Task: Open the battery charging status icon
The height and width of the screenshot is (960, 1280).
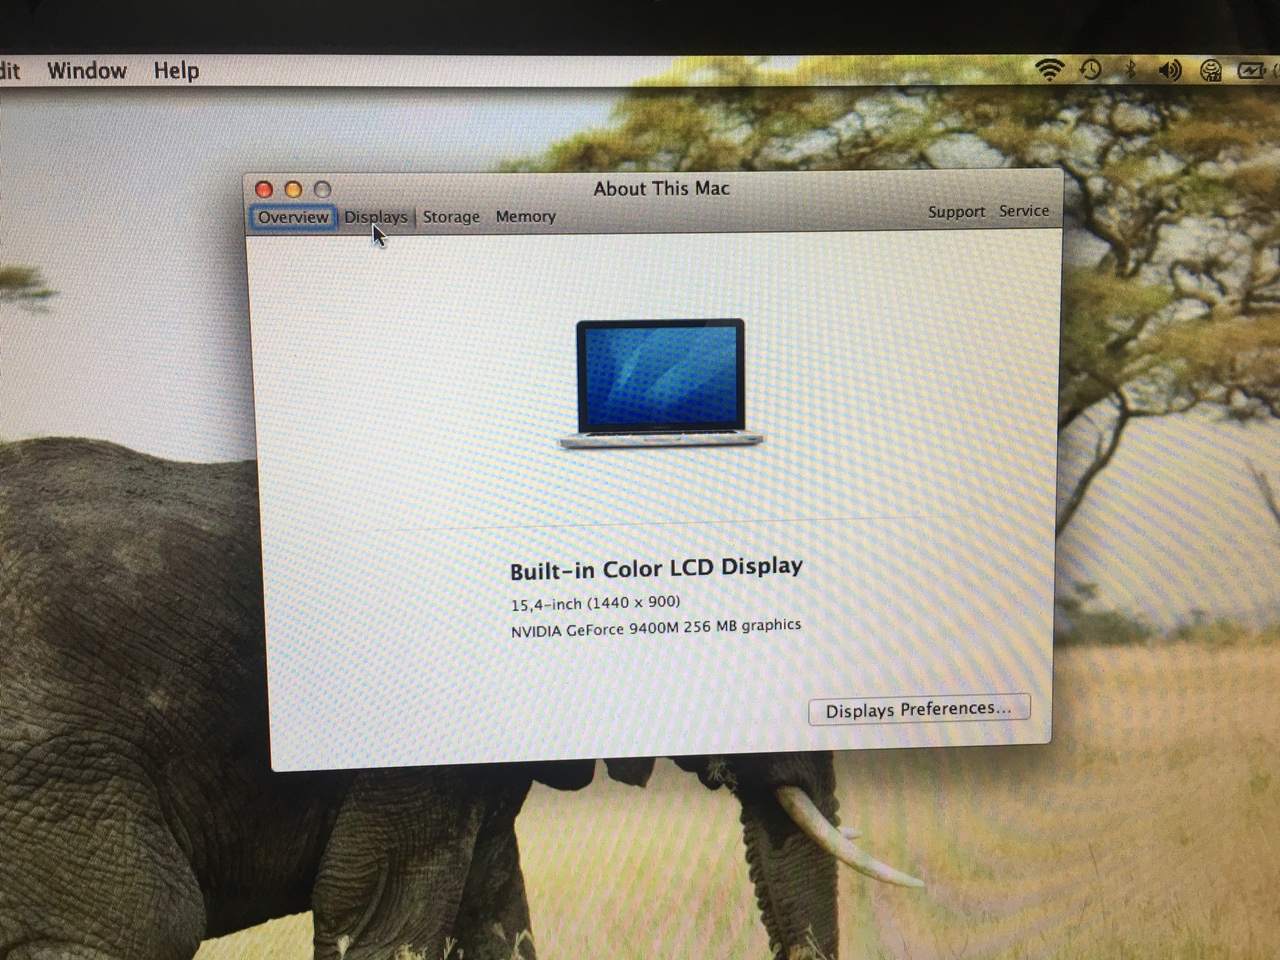Action: (1252, 70)
